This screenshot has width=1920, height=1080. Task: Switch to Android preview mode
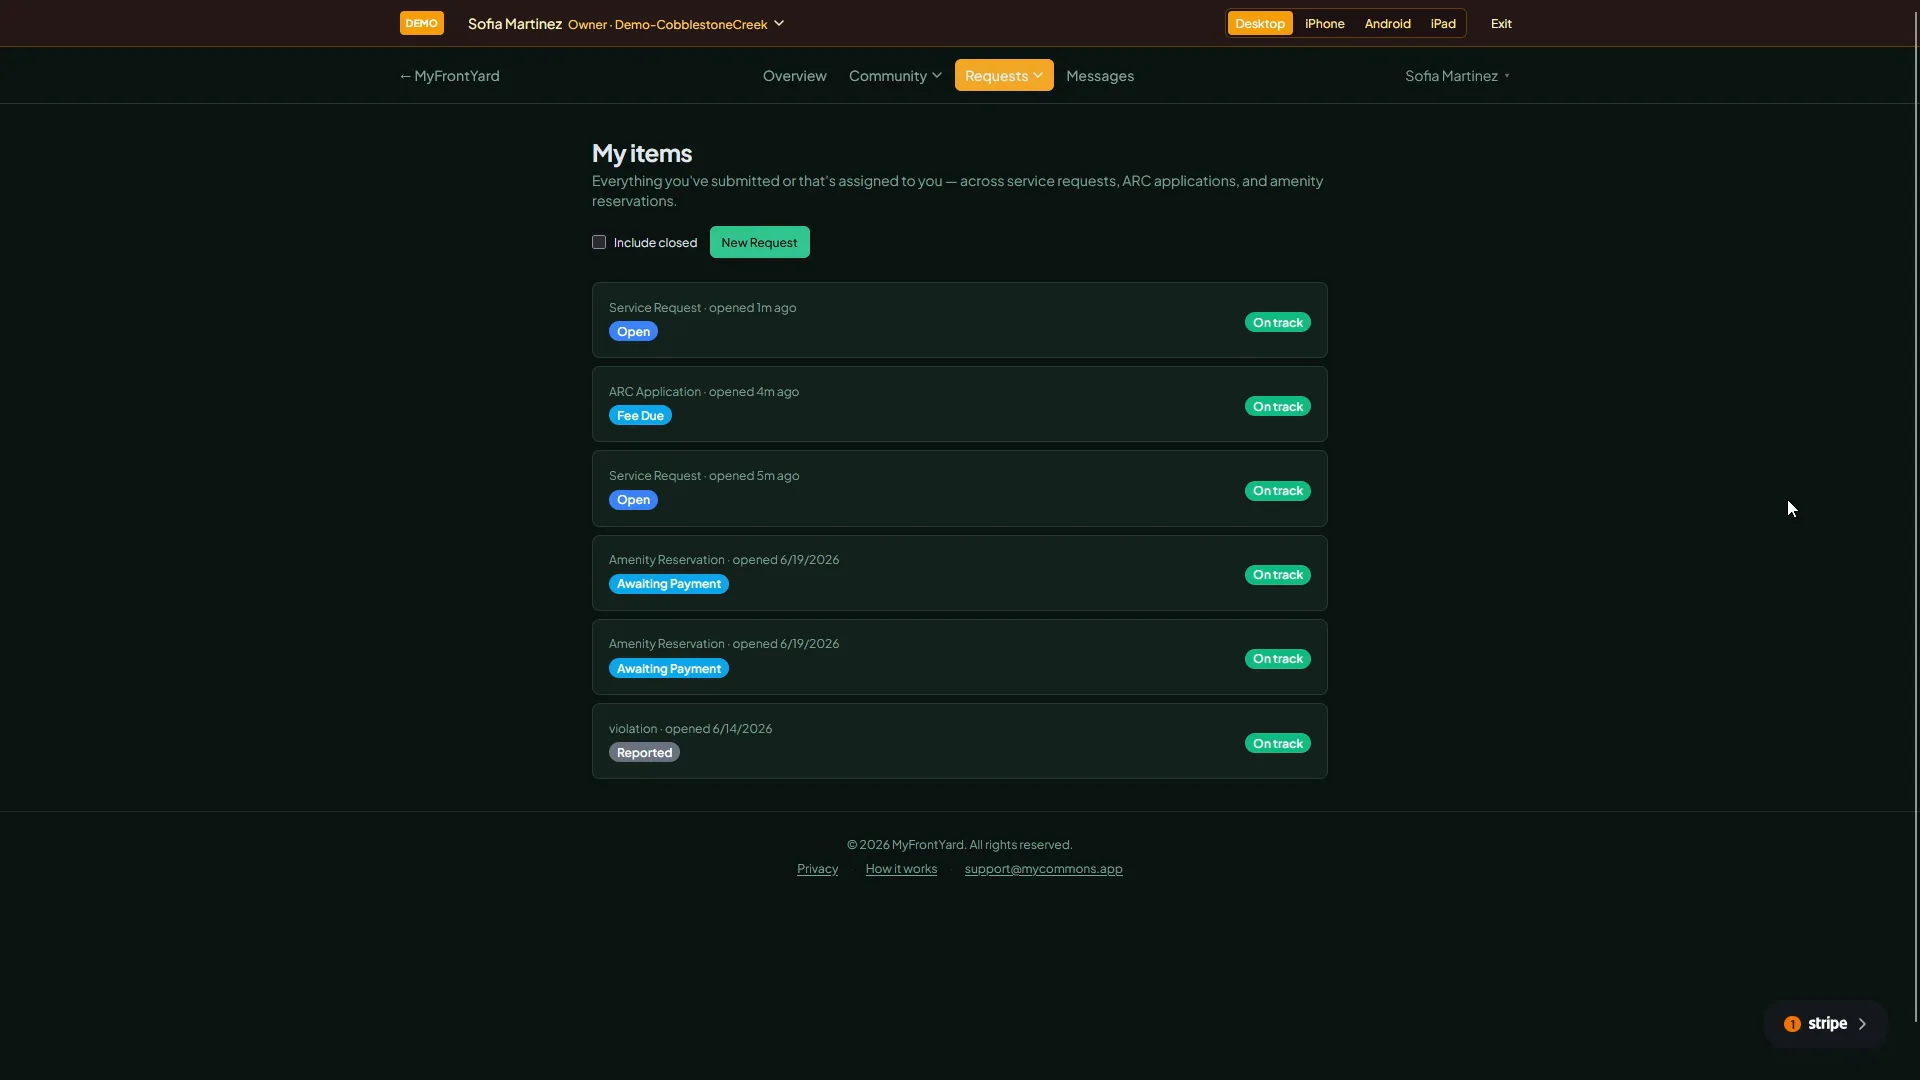[1388, 23]
